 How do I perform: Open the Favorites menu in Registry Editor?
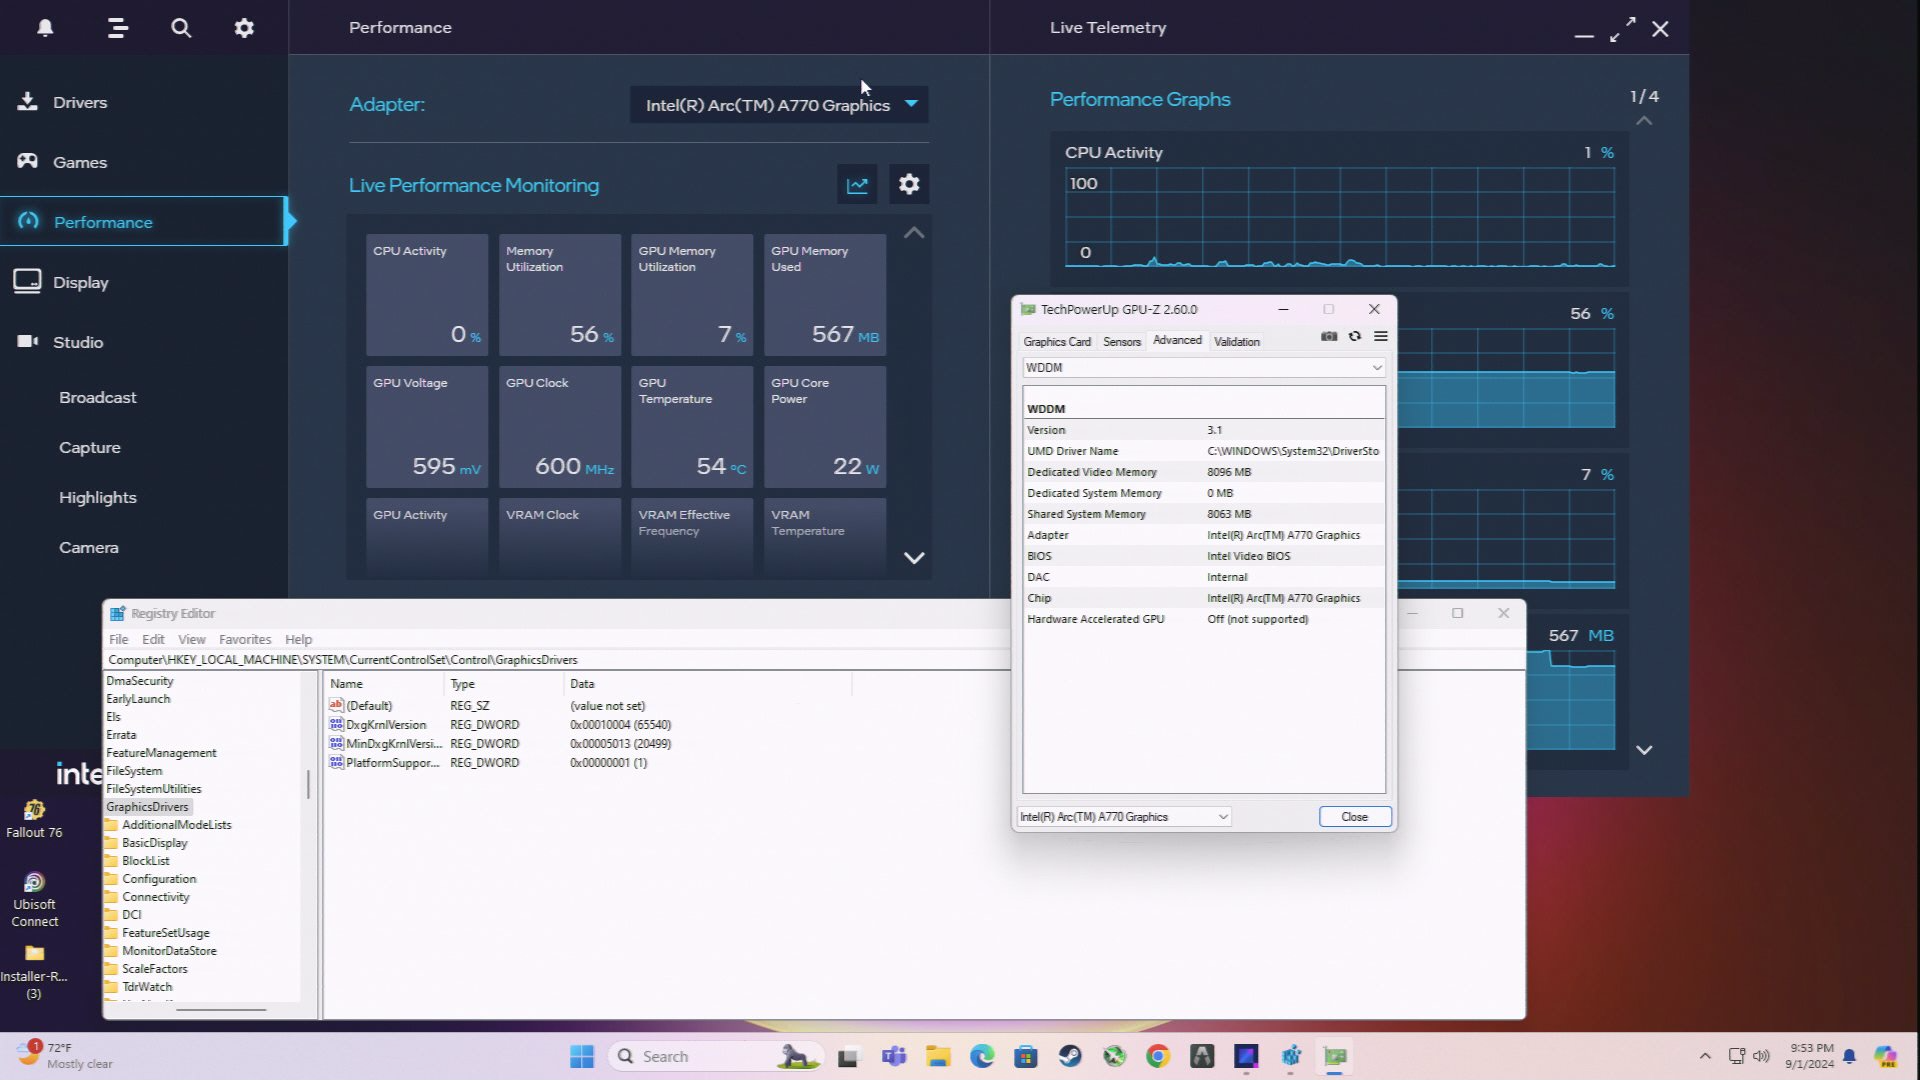coord(245,639)
